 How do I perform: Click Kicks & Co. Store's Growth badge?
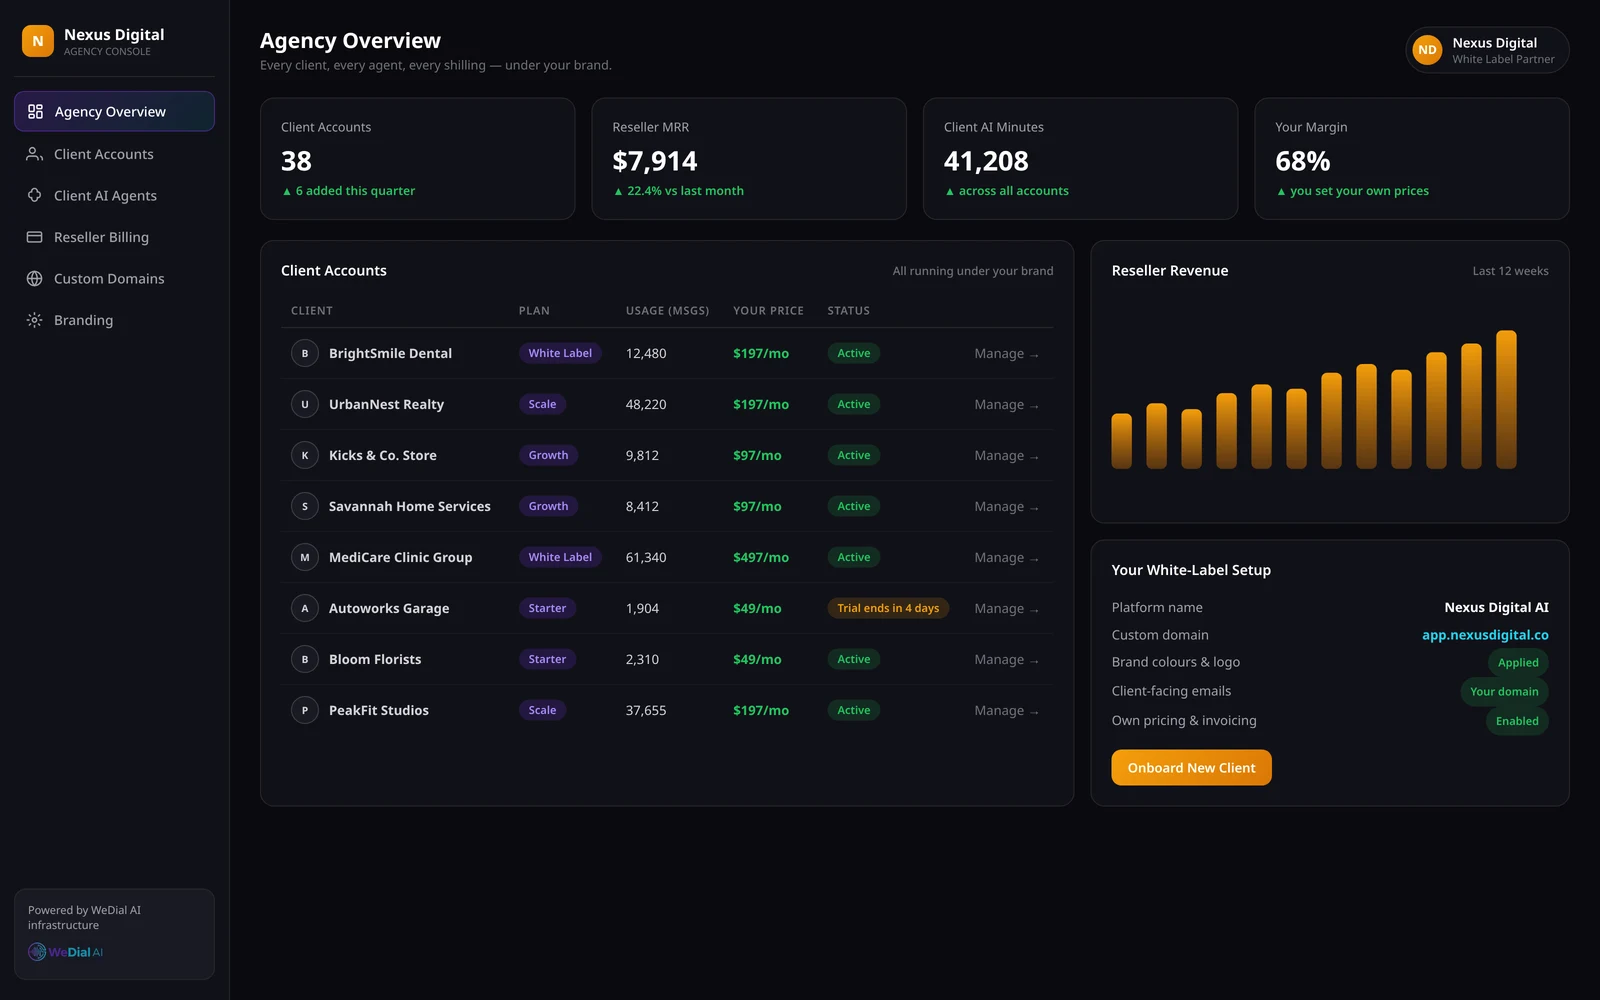pos(548,455)
